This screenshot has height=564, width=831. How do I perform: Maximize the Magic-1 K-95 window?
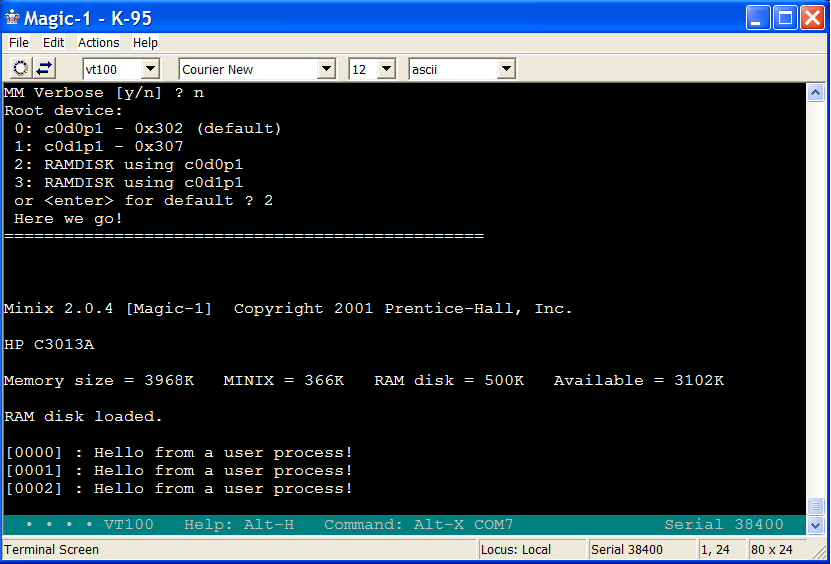point(783,17)
